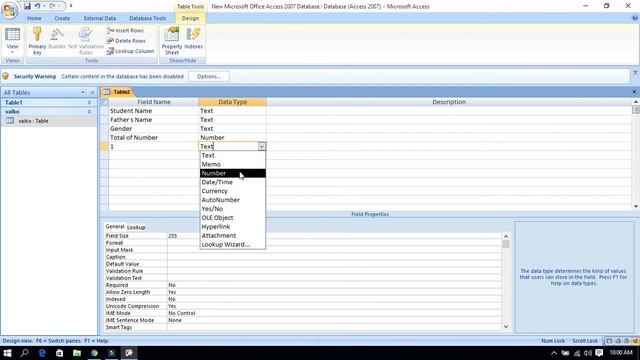Choose Date/Time data type
Image resolution: width=640 pixels, height=360 pixels.
click(233, 182)
